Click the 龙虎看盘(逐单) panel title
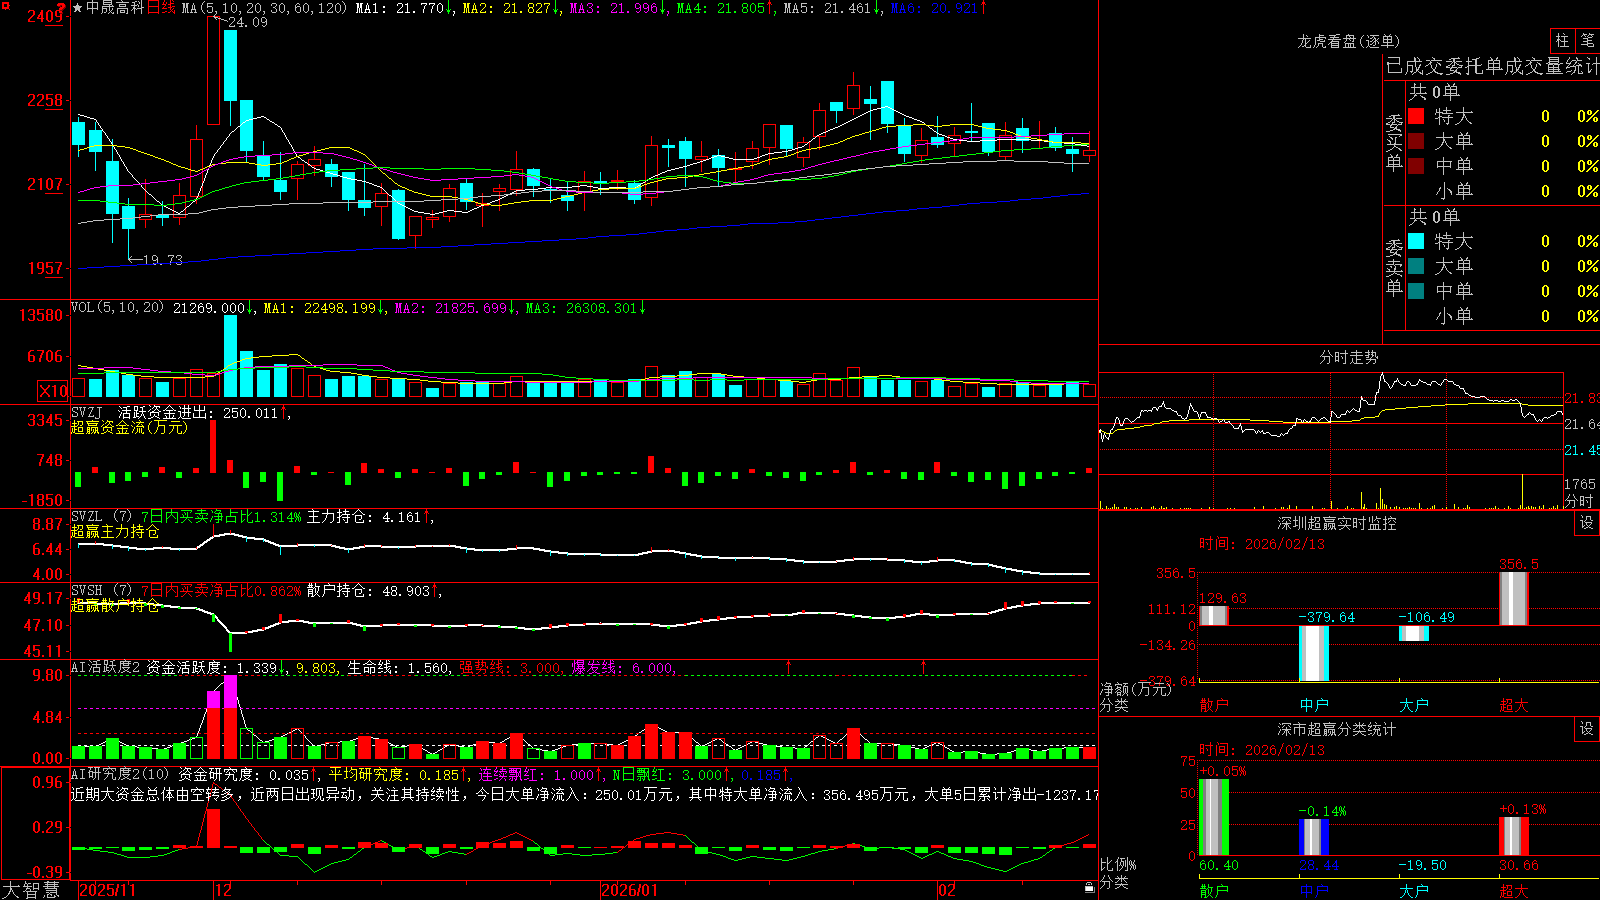Image resolution: width=1600 pixels, height=900 pixels. click(x=1348, y=41)
